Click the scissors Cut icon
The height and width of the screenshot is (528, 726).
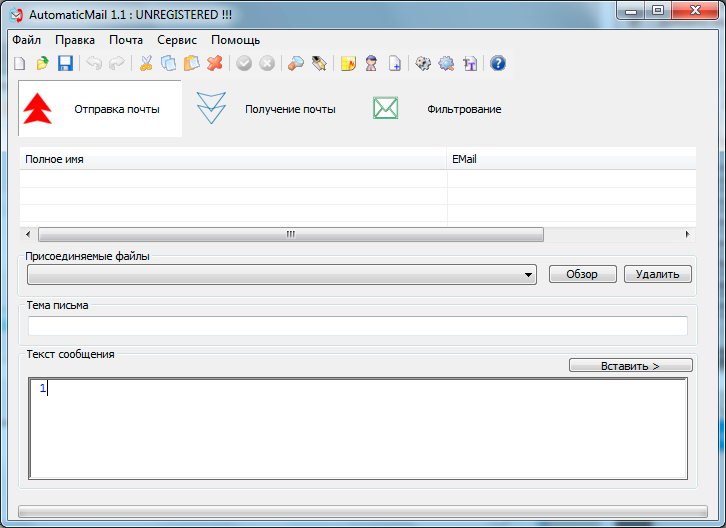146,63
